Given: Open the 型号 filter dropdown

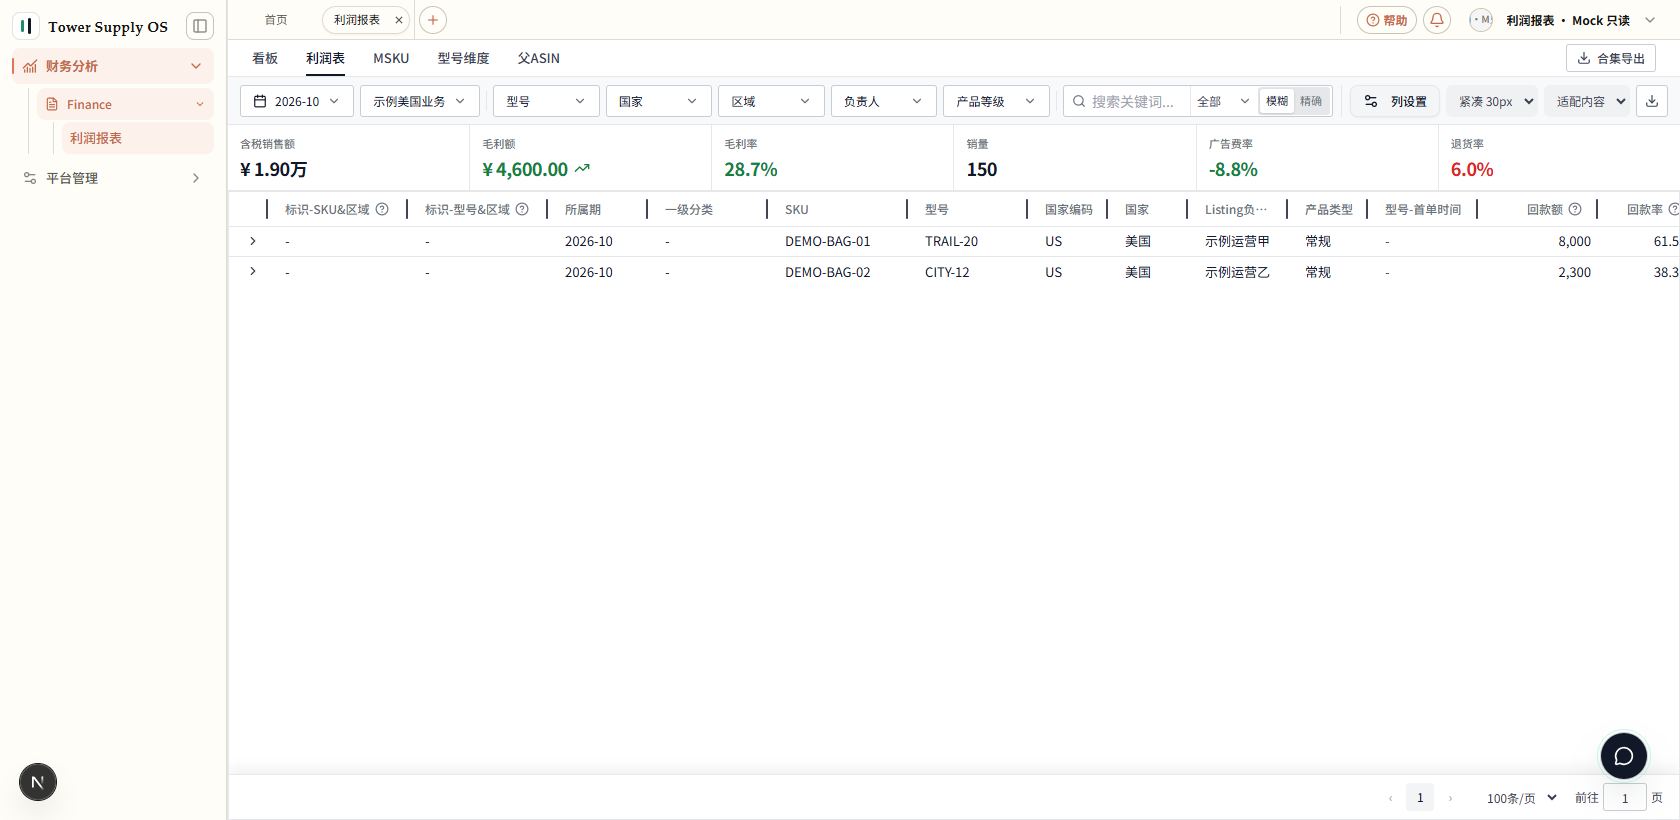Looking at the screenshot, I should pyautogui.click(x=546, y=101).
